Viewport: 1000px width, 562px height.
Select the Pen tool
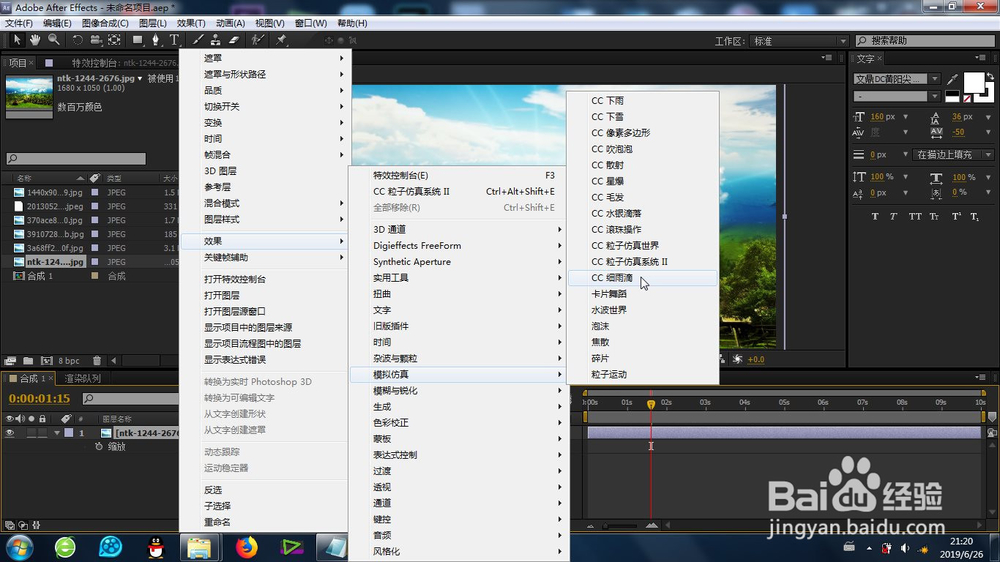click(x=155, y=40)
